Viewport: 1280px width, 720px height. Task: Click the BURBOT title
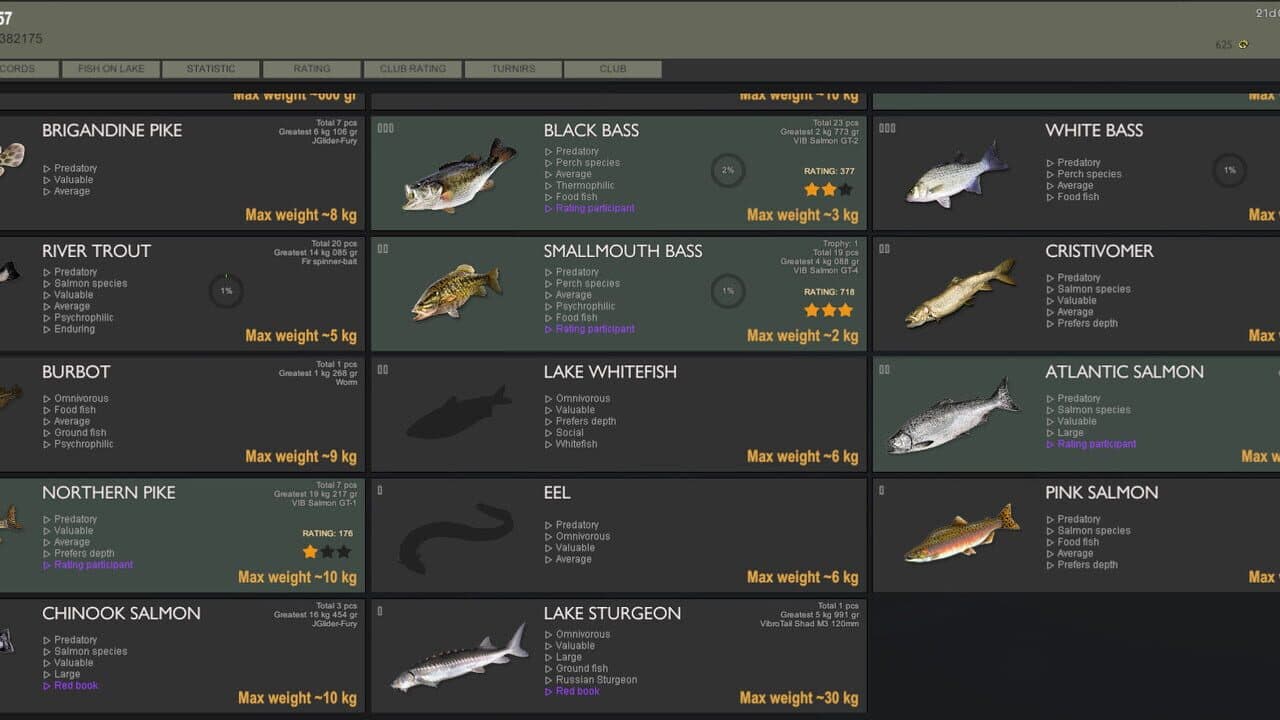[x=76, y=372]
